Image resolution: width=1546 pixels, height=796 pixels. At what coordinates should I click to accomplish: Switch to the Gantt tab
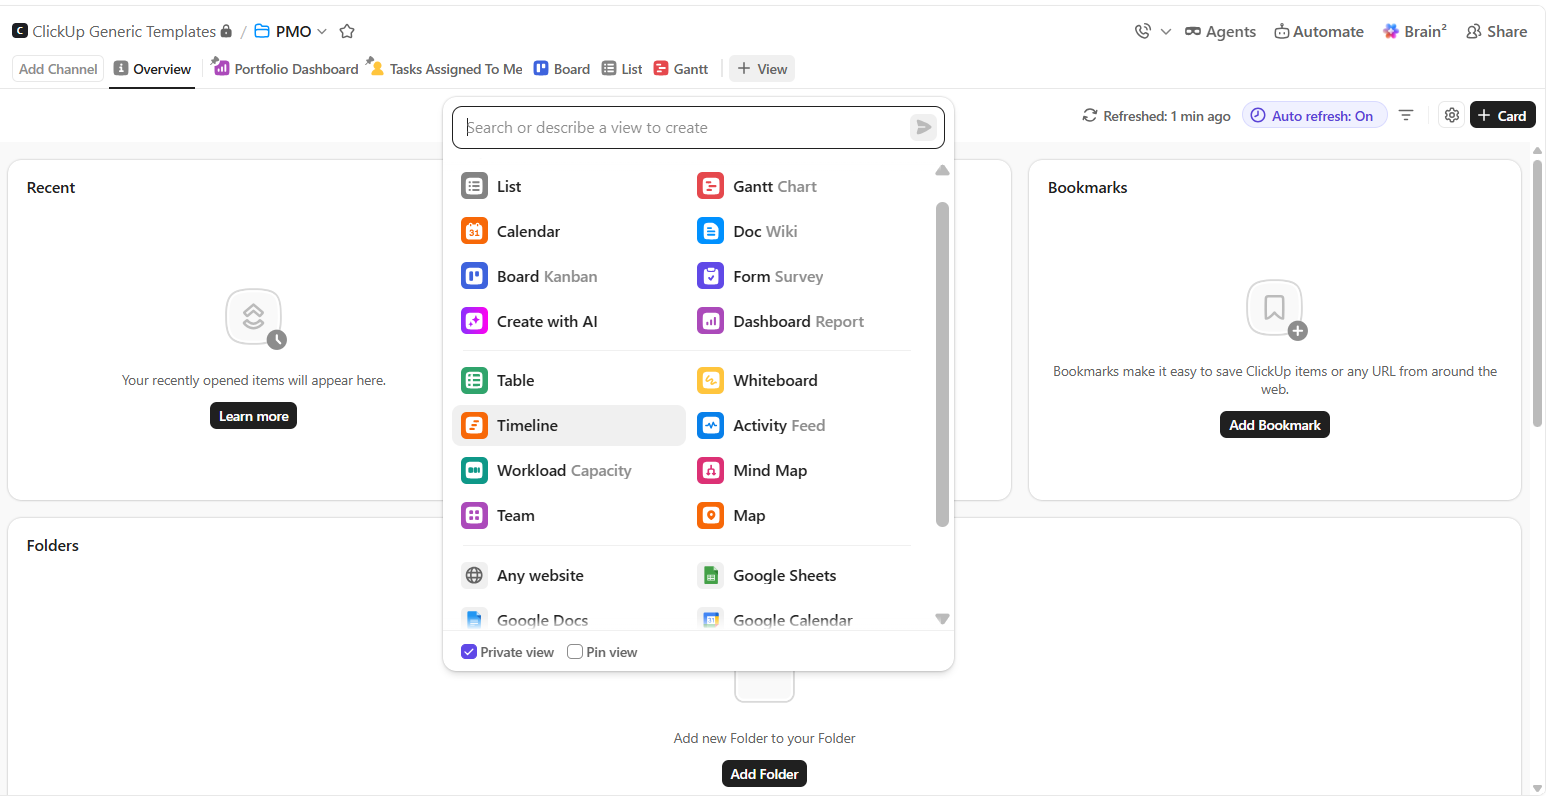coord(681,69)
